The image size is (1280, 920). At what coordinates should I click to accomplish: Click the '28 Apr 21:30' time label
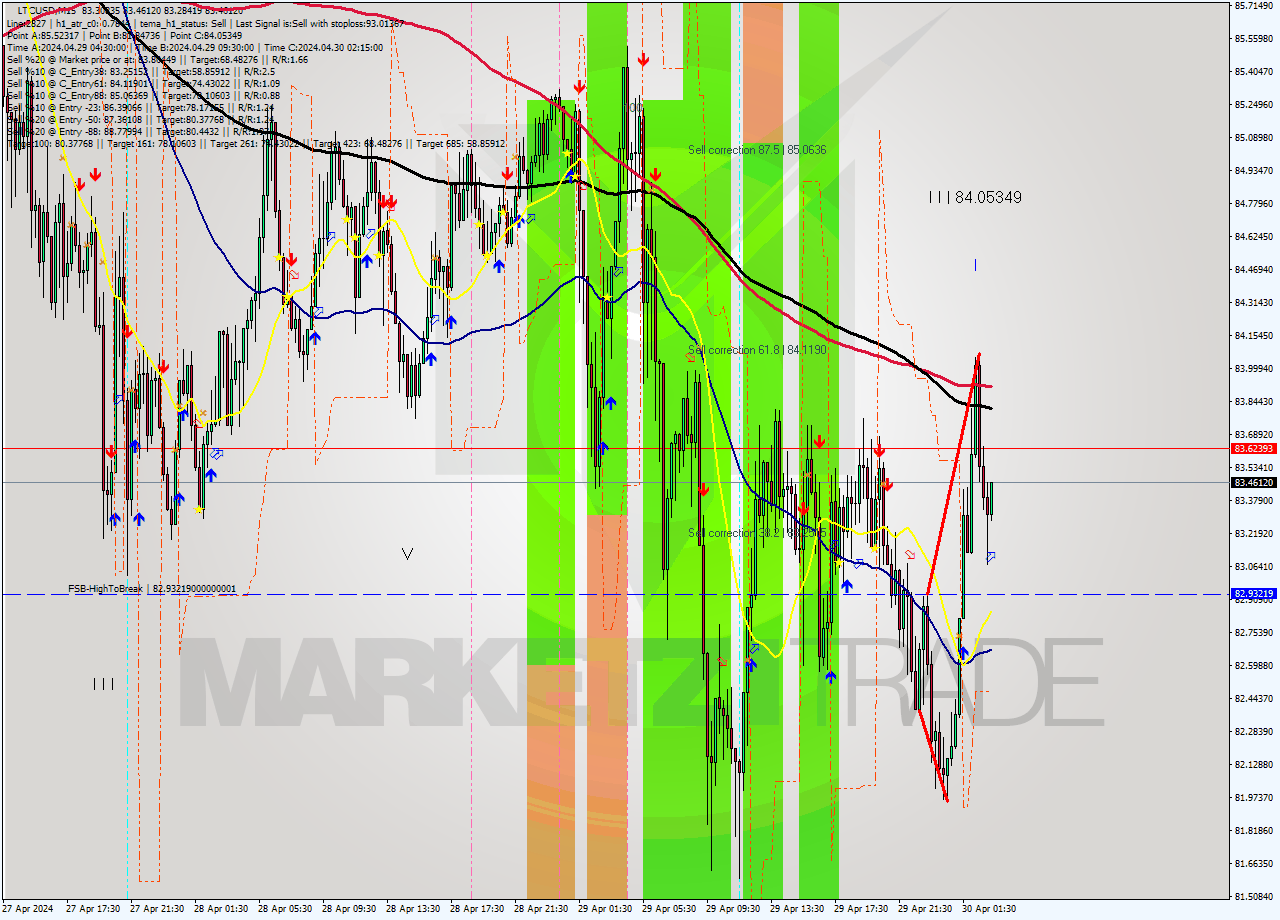click(x=541, y=909)
